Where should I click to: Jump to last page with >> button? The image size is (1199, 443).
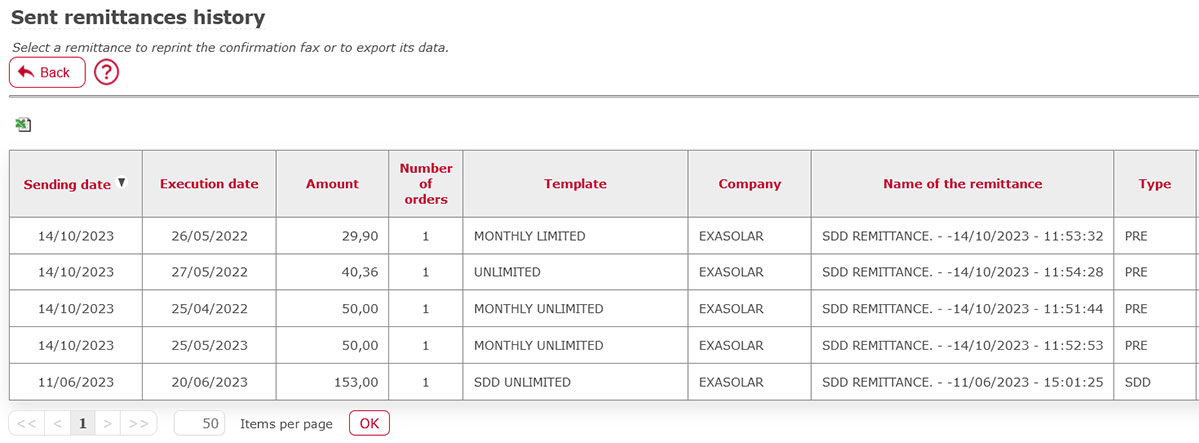pos(138,423)
